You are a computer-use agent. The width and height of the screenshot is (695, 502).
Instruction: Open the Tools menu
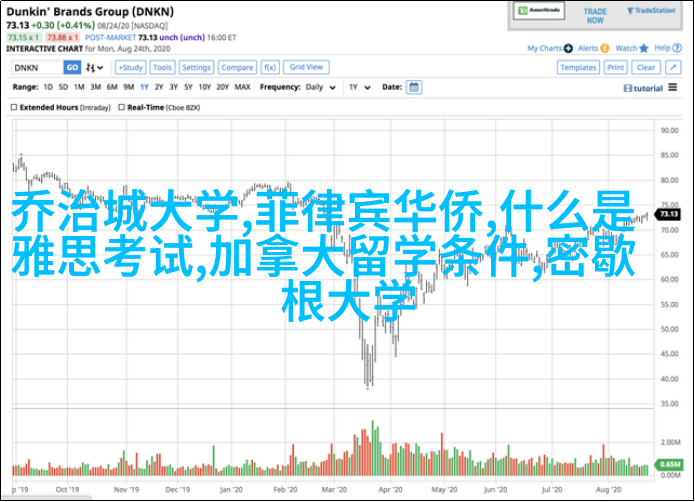[x=162, y=68]
